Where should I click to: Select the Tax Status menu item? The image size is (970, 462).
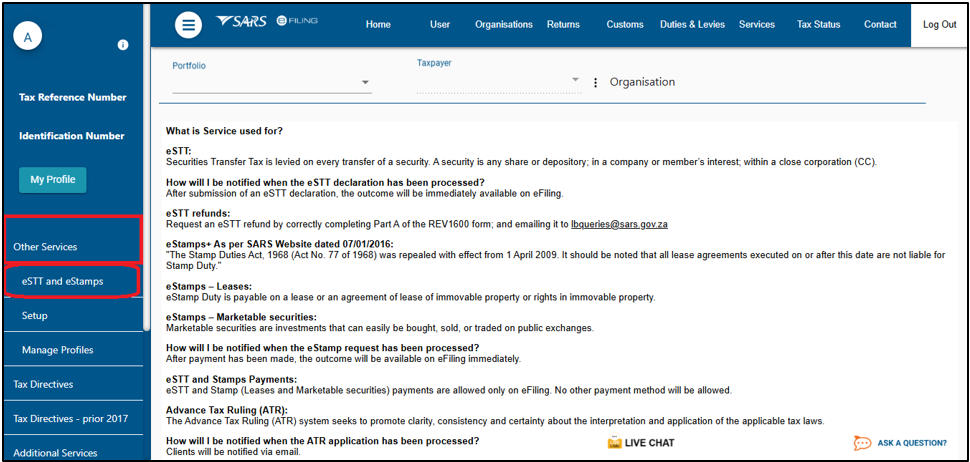(x=818, y=25)
